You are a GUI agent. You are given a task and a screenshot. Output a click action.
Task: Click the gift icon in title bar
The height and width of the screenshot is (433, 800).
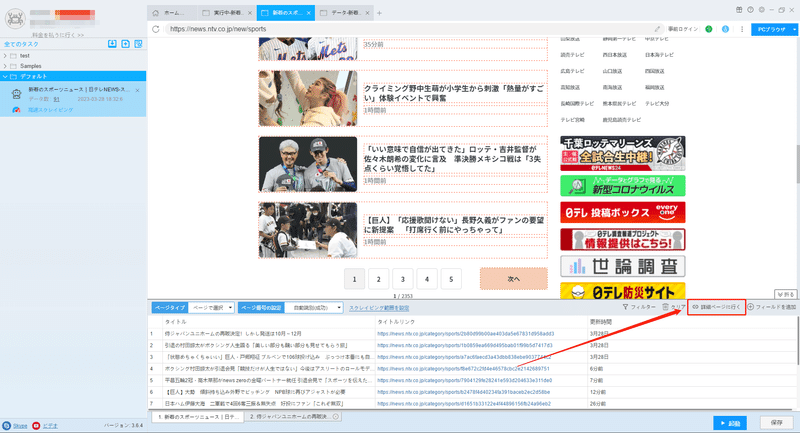tap(739, 10)
